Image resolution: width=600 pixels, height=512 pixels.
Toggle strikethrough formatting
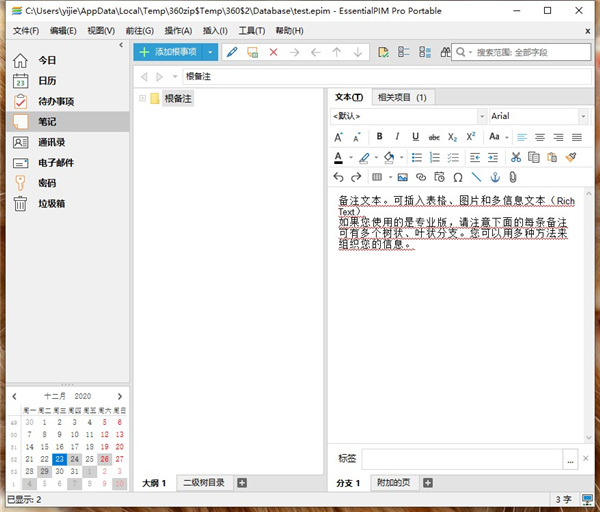click(434, 137)
